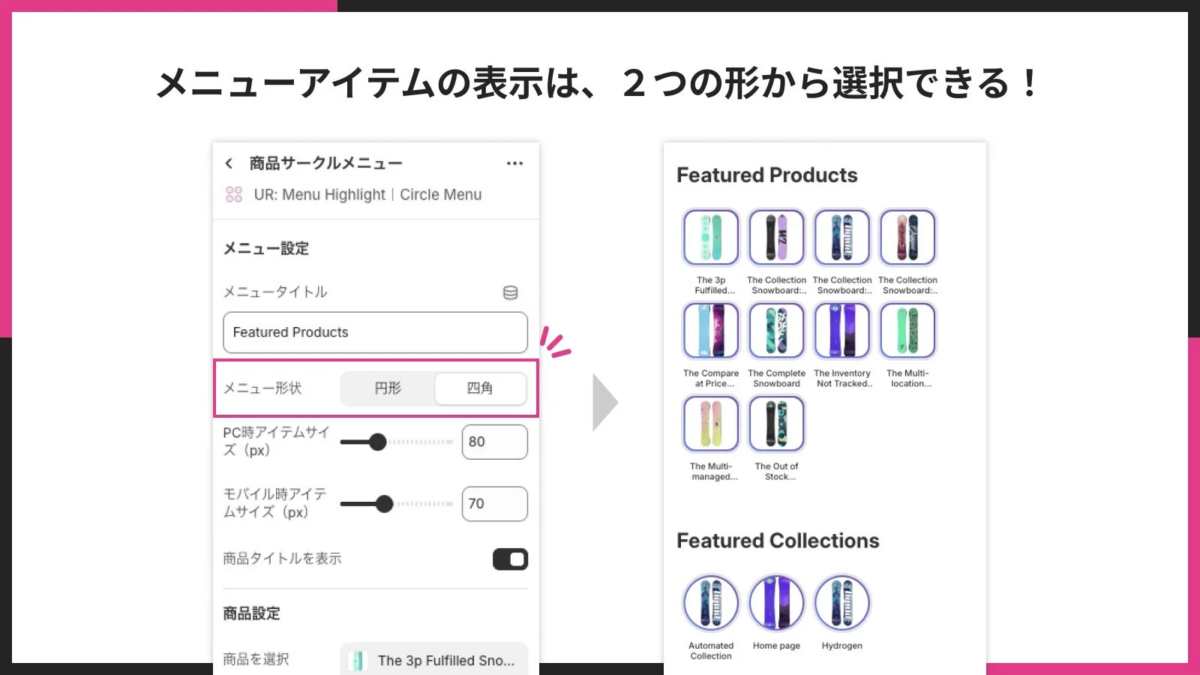The width and height of the screenshot is (1200, 675).
Task: Click the Featured Products title input field
Action: [x=375, y=332]
